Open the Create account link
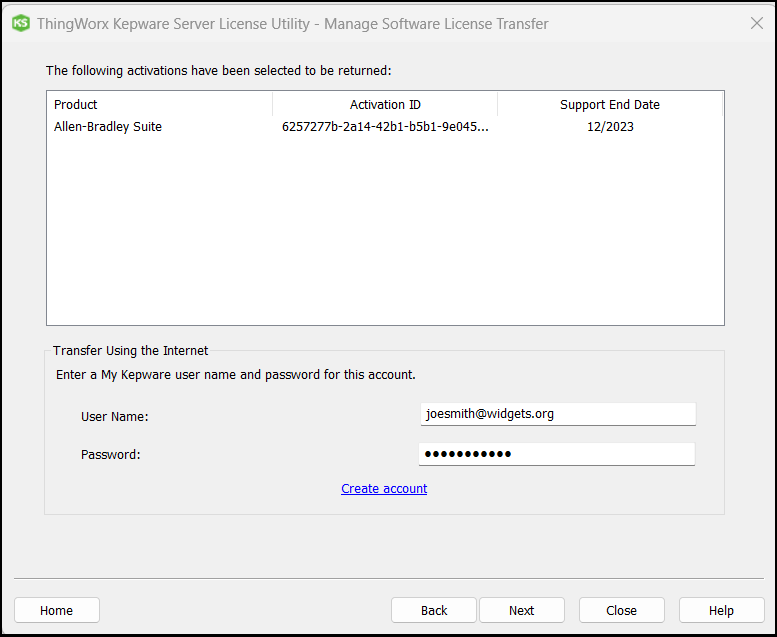Viewport: 777px width, 637px height. click(x=384, y=489)
